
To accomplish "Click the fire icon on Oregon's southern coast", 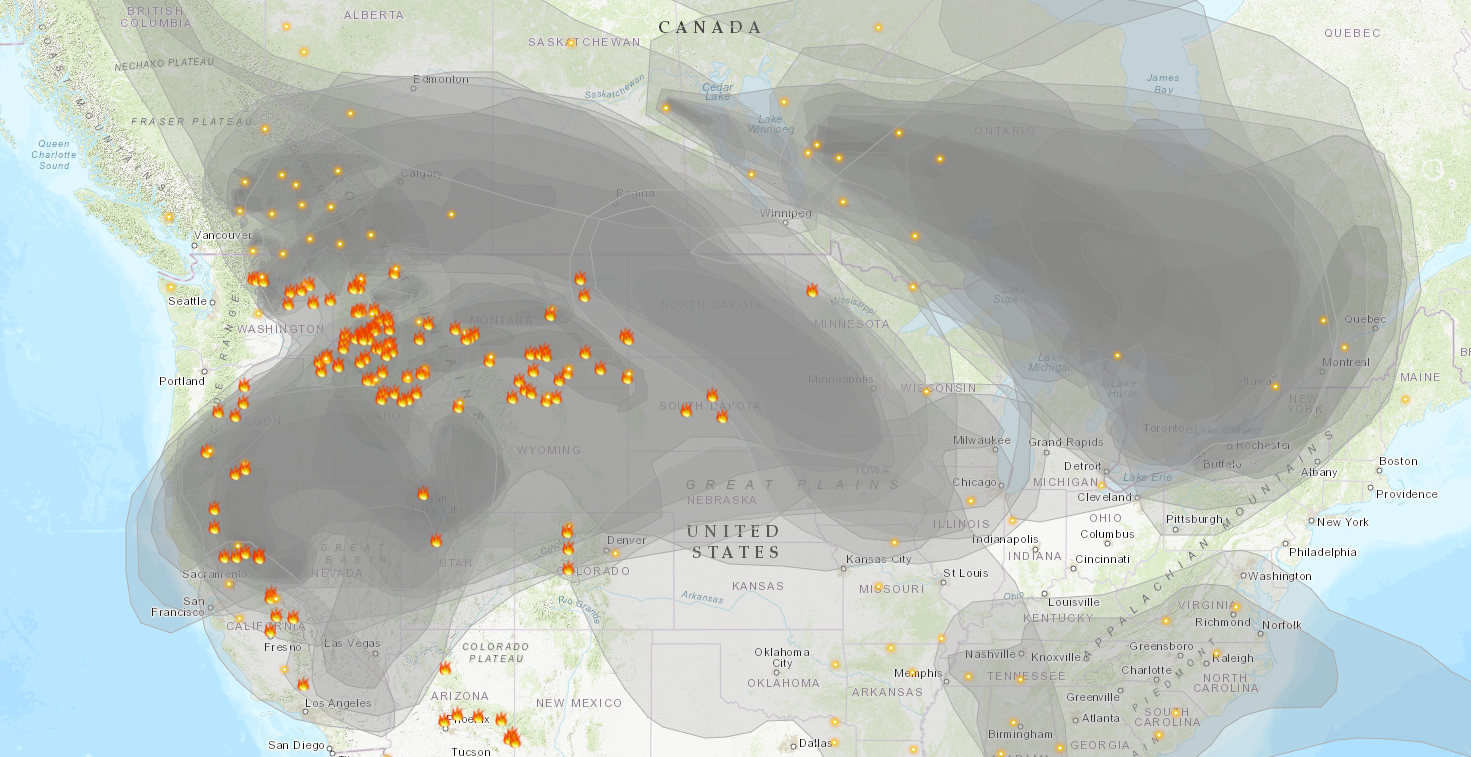I will (x=207, y=451).
